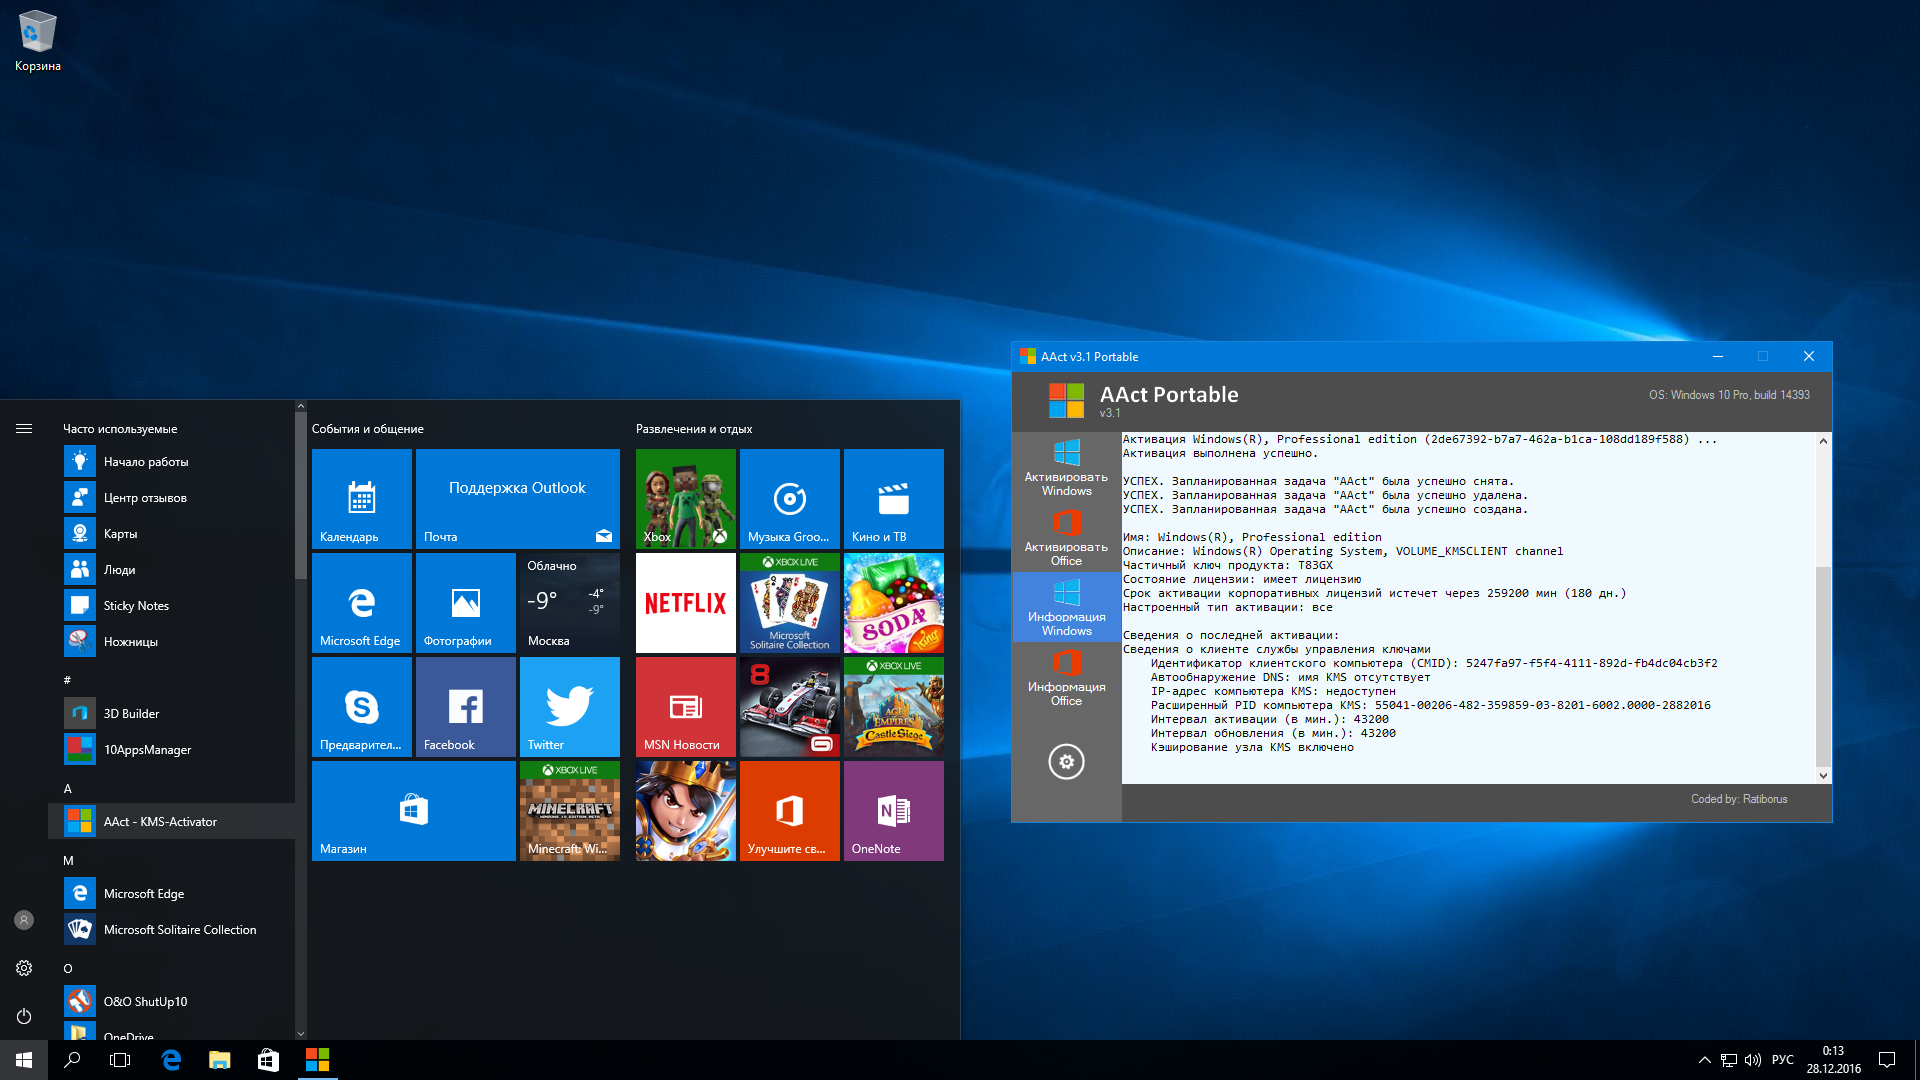Open Feedback Hub in app list
The width and height of the screenshot is (1920, 1080).
click(171, 498)
